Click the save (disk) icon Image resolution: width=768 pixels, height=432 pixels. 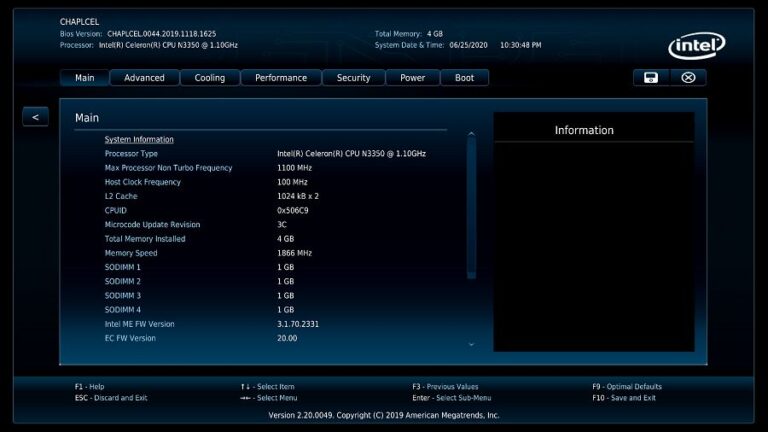(x=651, y=78)
